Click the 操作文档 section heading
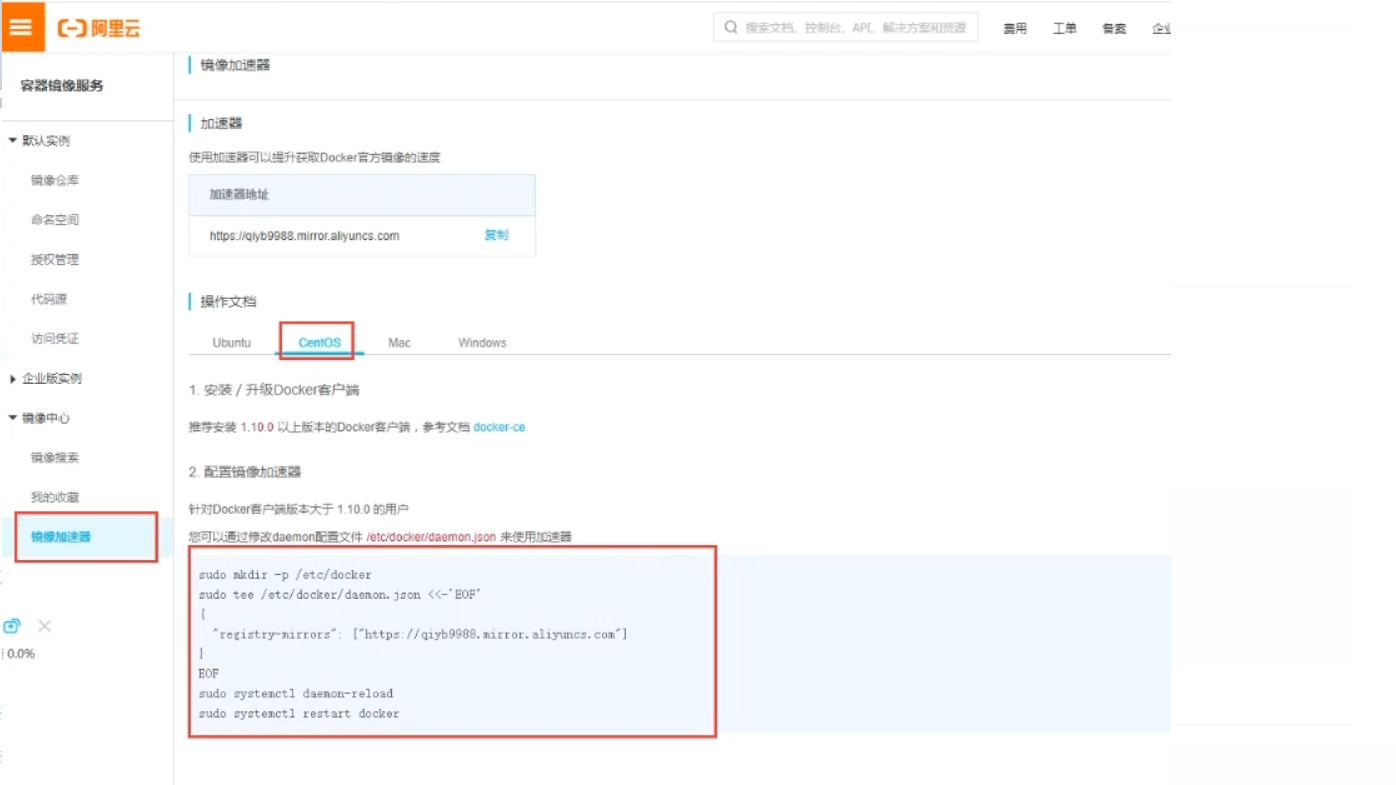 [x=228, y=302]
